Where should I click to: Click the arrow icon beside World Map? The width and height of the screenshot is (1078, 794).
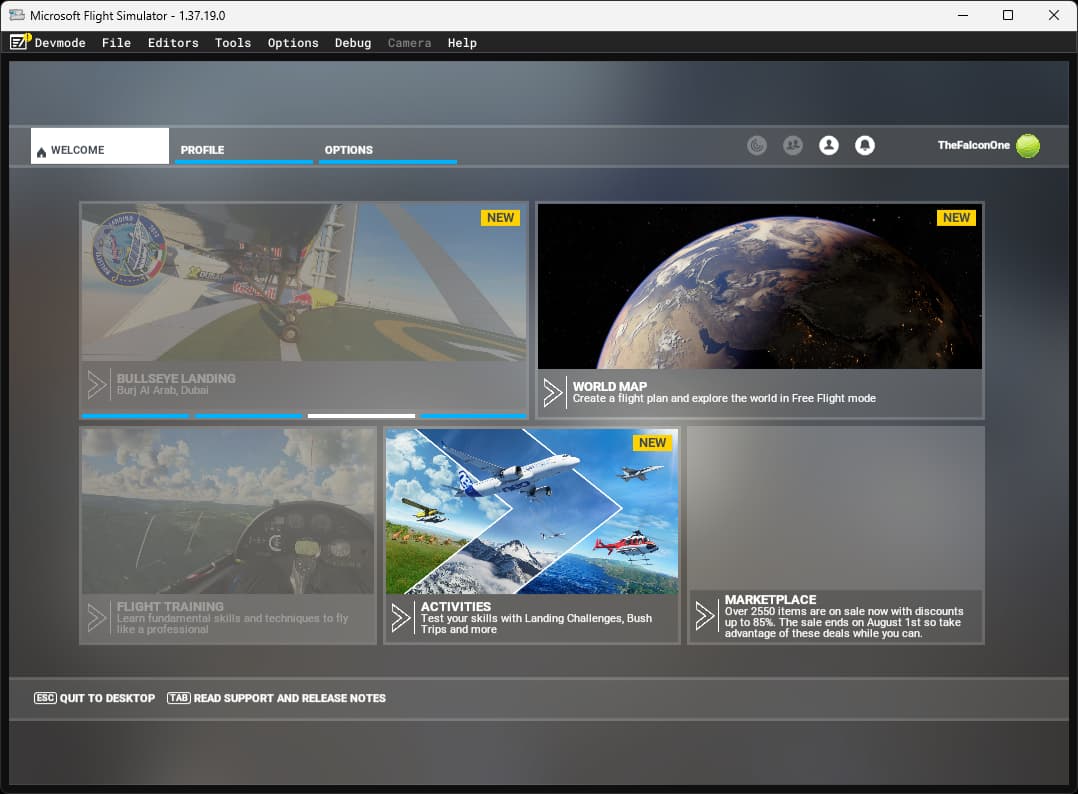(x=553, y=393)
